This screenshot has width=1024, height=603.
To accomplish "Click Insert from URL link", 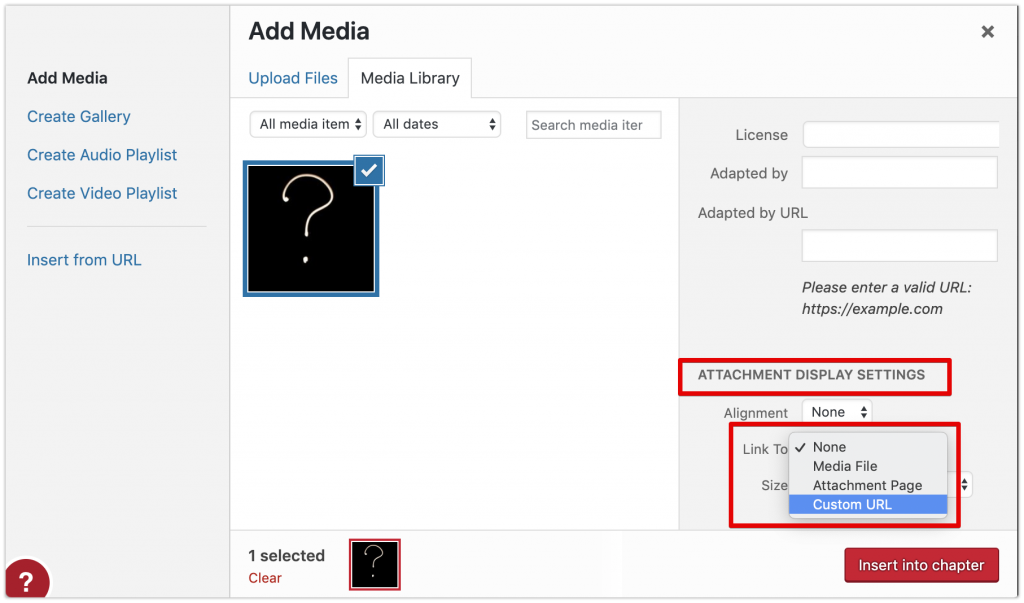I will pyautogui.click(x=84, y=260).
